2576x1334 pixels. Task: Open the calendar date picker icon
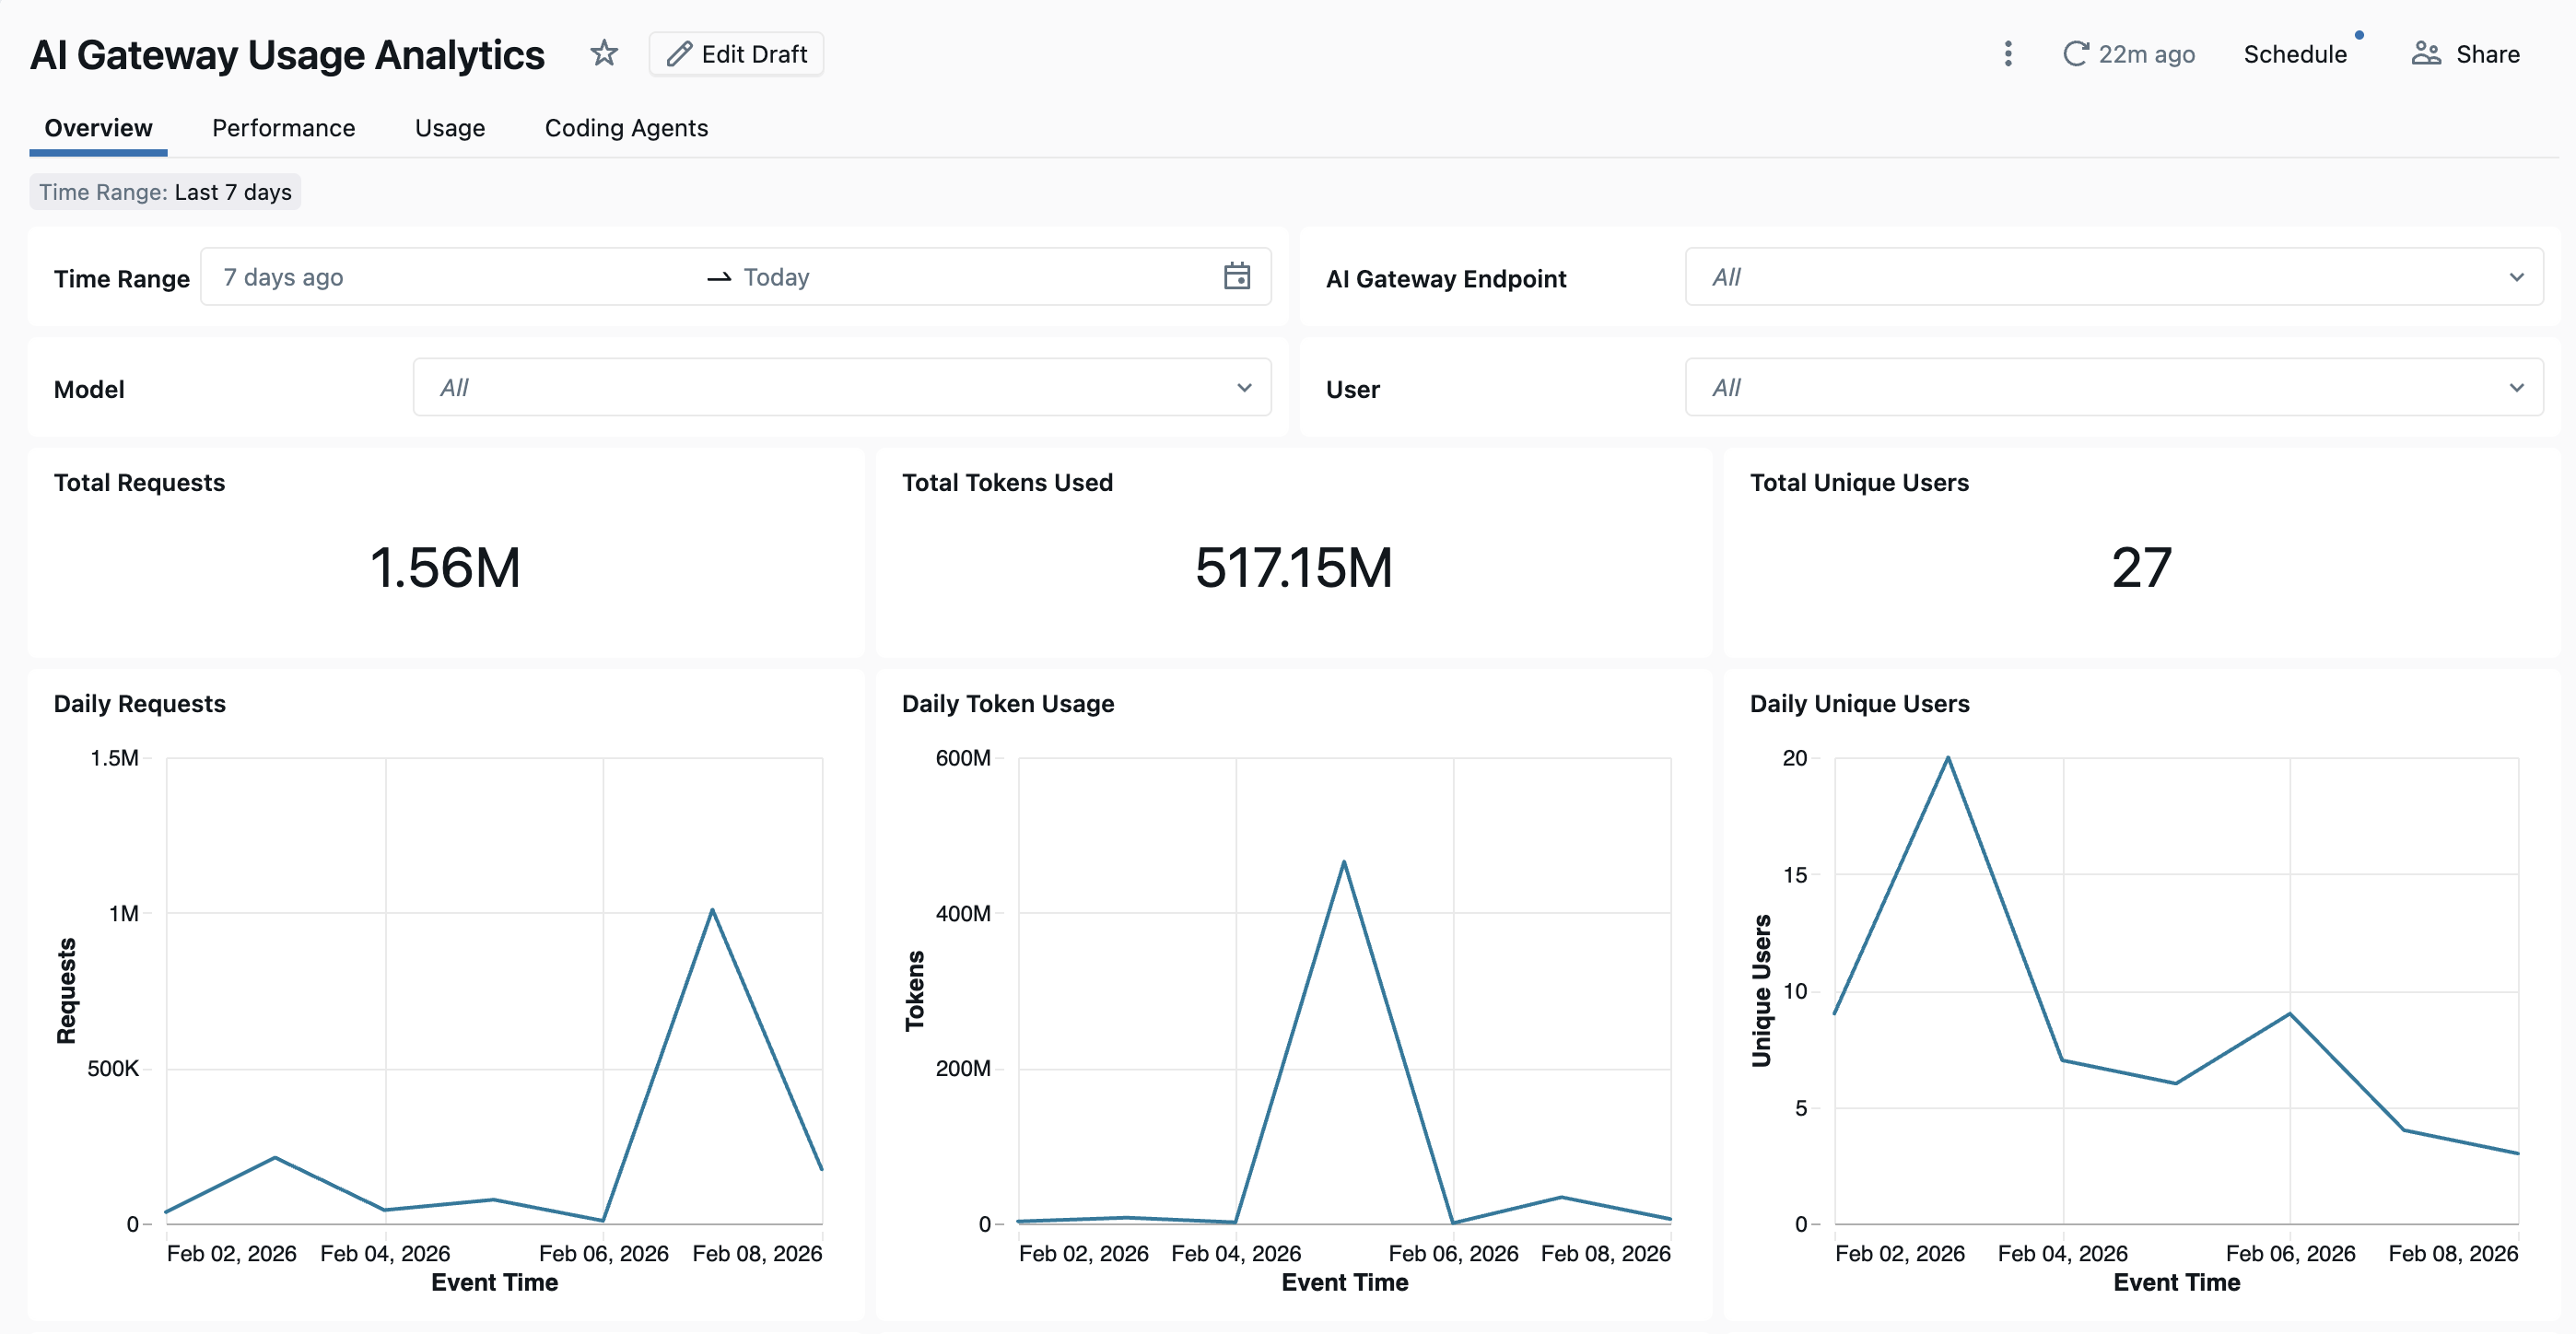pos(1237,277)
